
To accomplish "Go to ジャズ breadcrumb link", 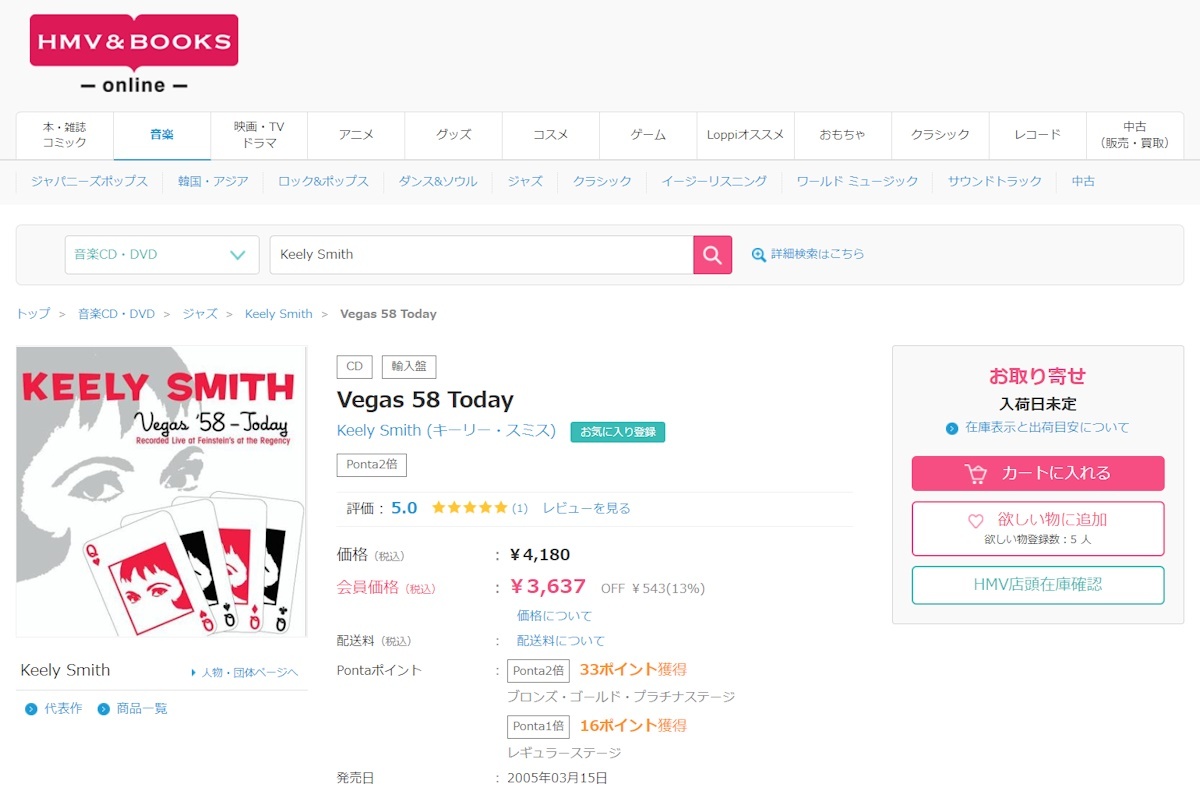I will 200,314.
